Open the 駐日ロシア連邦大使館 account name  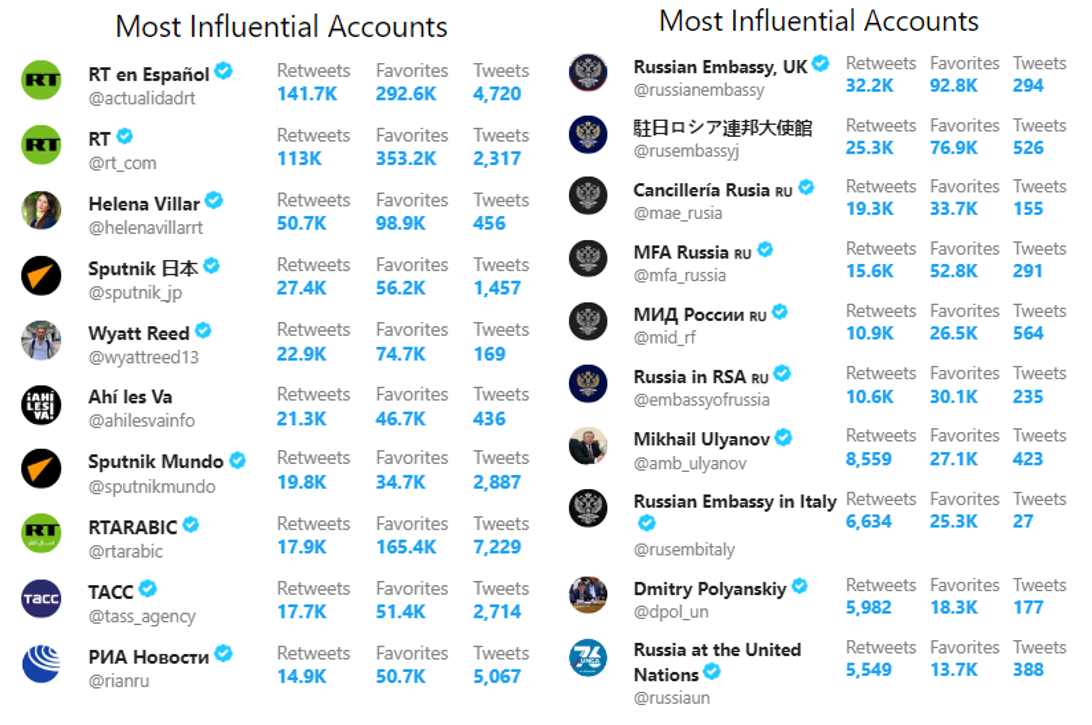coord(723,128)
